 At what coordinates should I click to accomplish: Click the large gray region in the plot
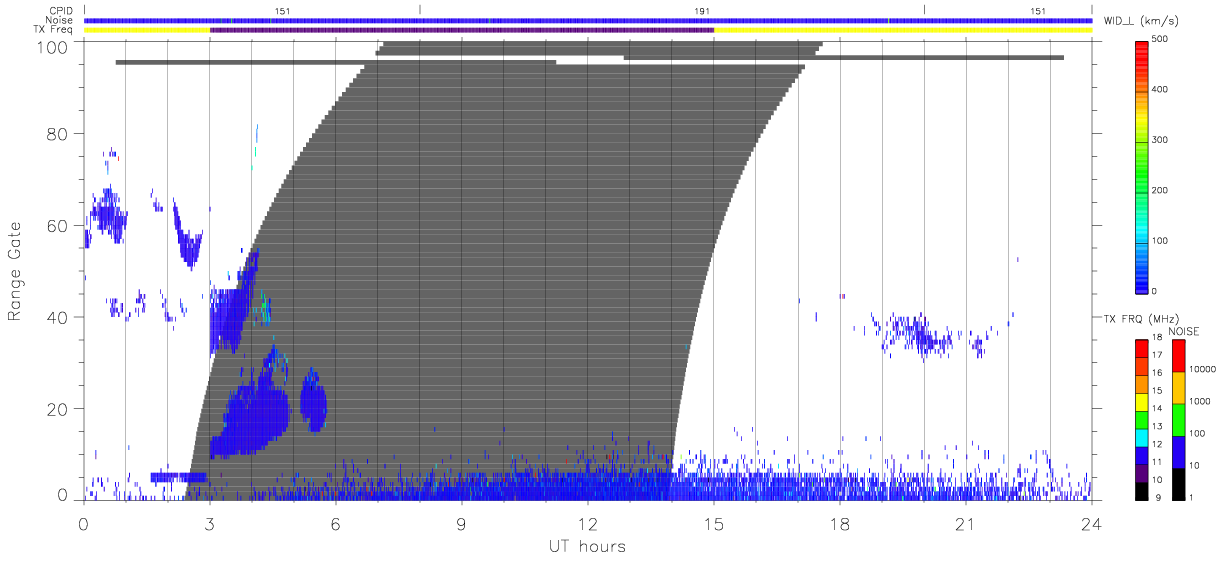[x=500, y=270]
